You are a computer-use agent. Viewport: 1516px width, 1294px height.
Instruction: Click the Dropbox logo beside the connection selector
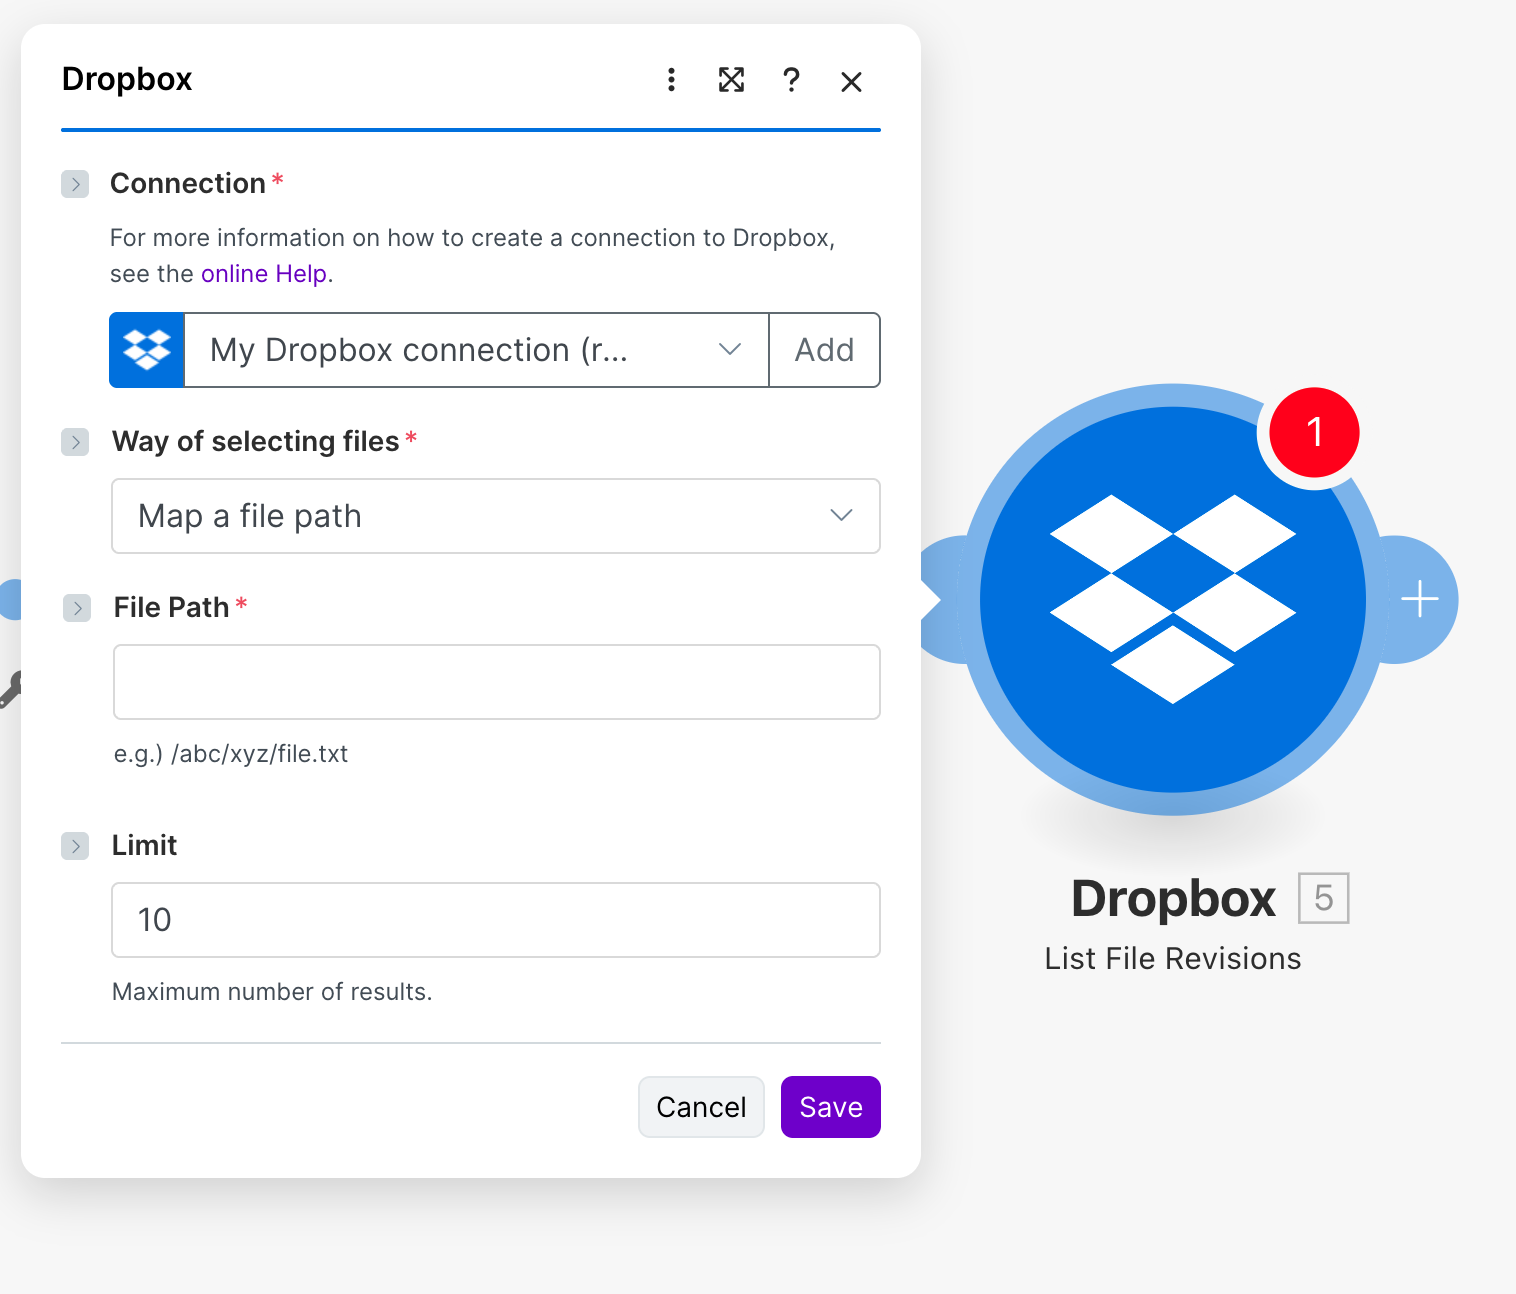pyautogui.click(x=147, y=350)
